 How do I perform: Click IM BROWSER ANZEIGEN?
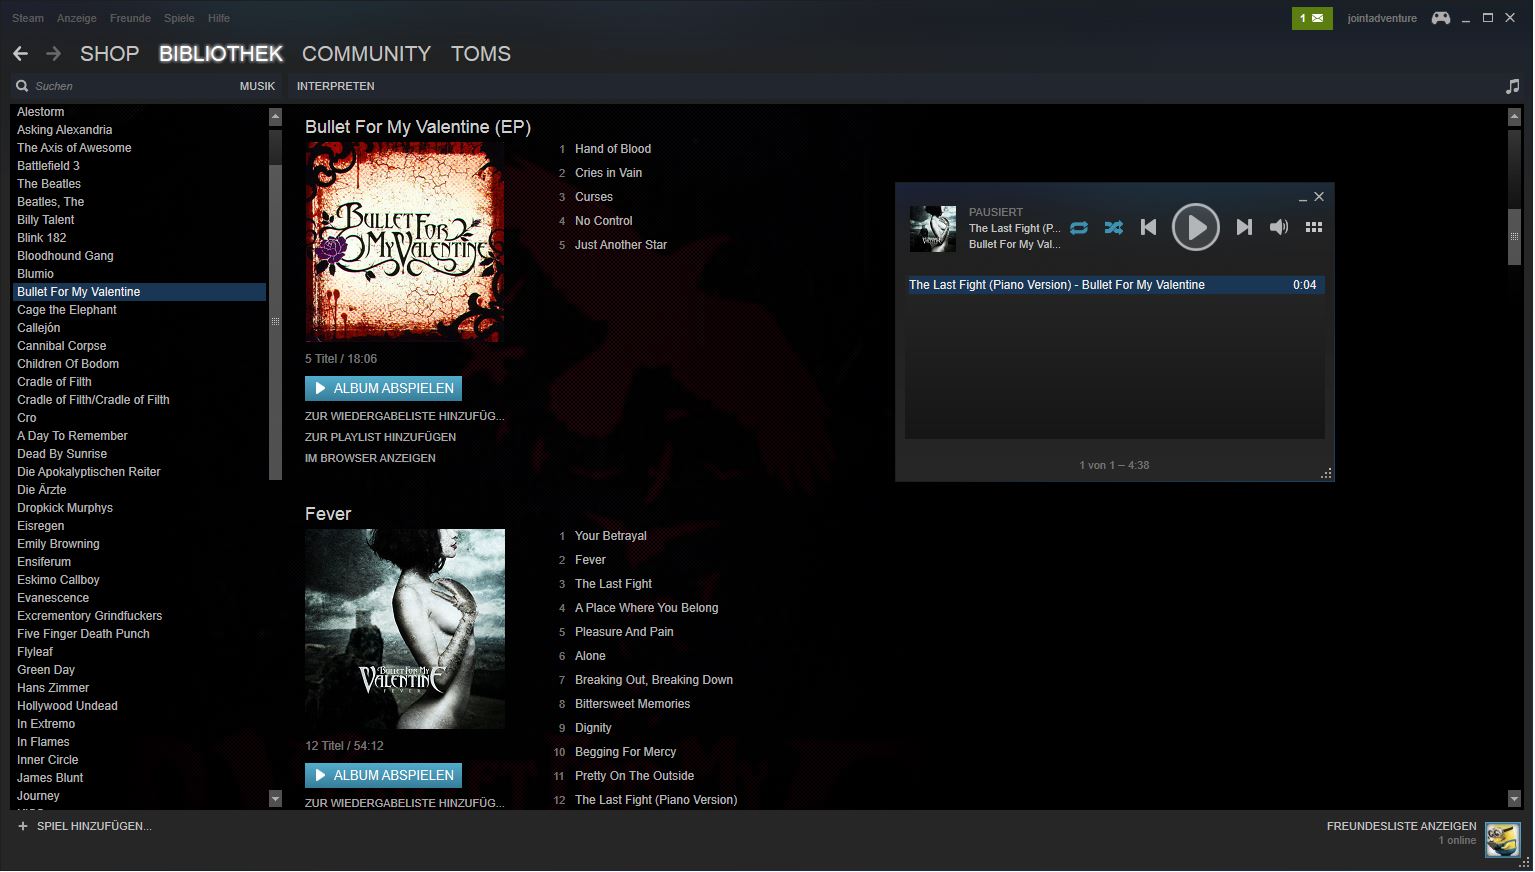[x=370, y=458]
